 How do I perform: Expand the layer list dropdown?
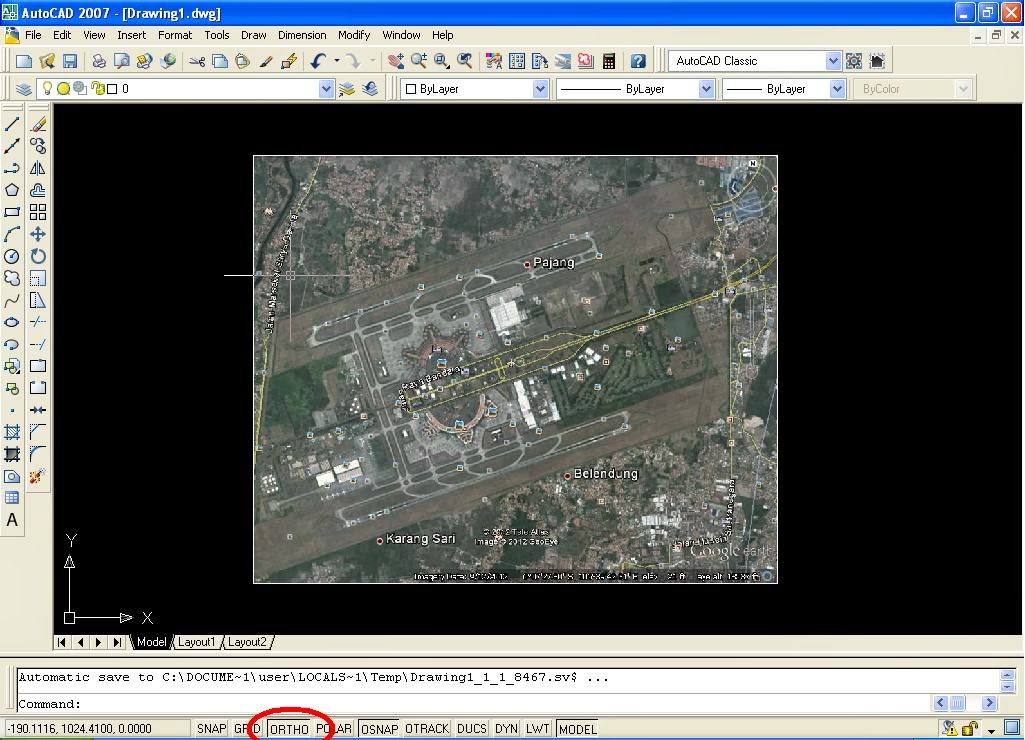(326, 89)
